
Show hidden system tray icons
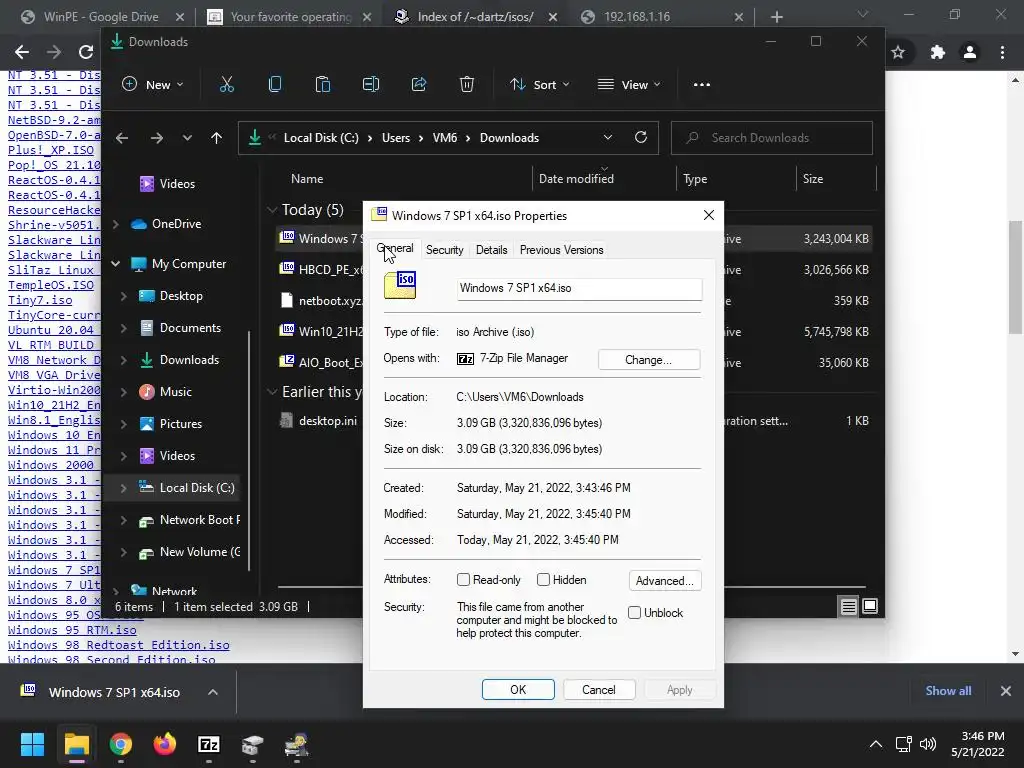876,744
